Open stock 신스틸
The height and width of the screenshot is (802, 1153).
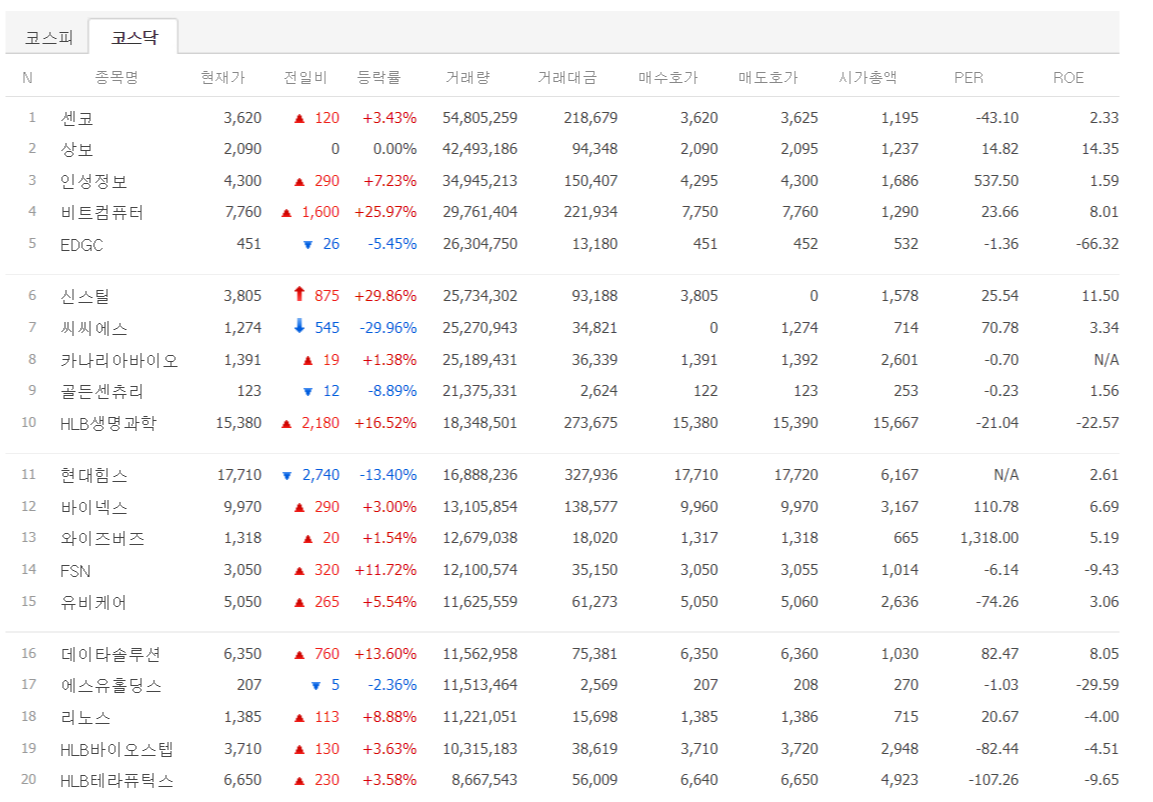85,296
